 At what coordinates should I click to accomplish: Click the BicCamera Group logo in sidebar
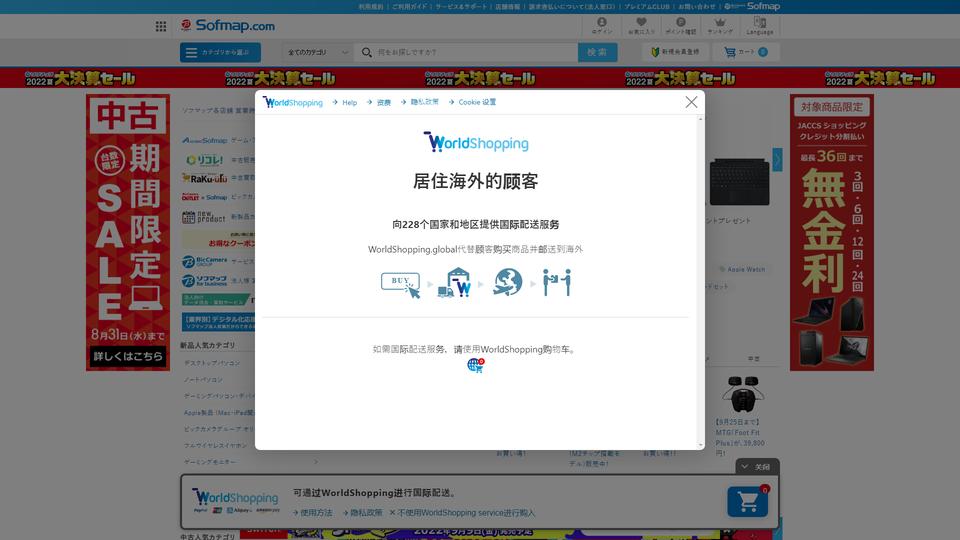coord(204,261)
